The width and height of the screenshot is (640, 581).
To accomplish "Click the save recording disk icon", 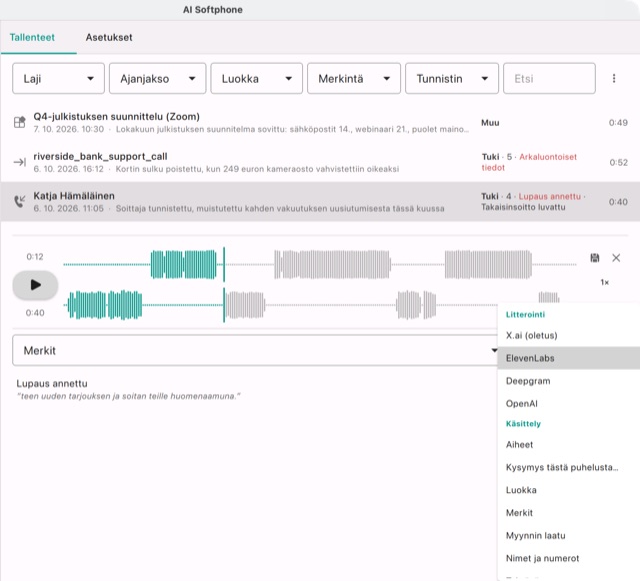I will point(595,258).
